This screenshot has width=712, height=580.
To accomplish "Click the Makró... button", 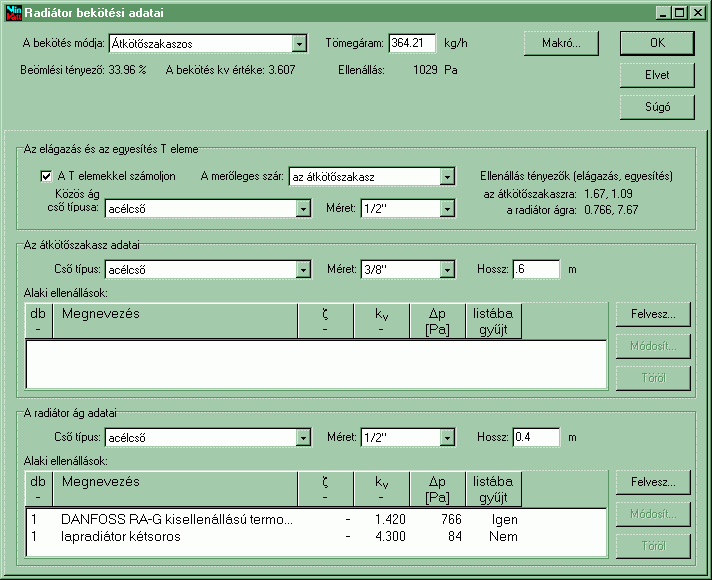I will coord(561,43).
